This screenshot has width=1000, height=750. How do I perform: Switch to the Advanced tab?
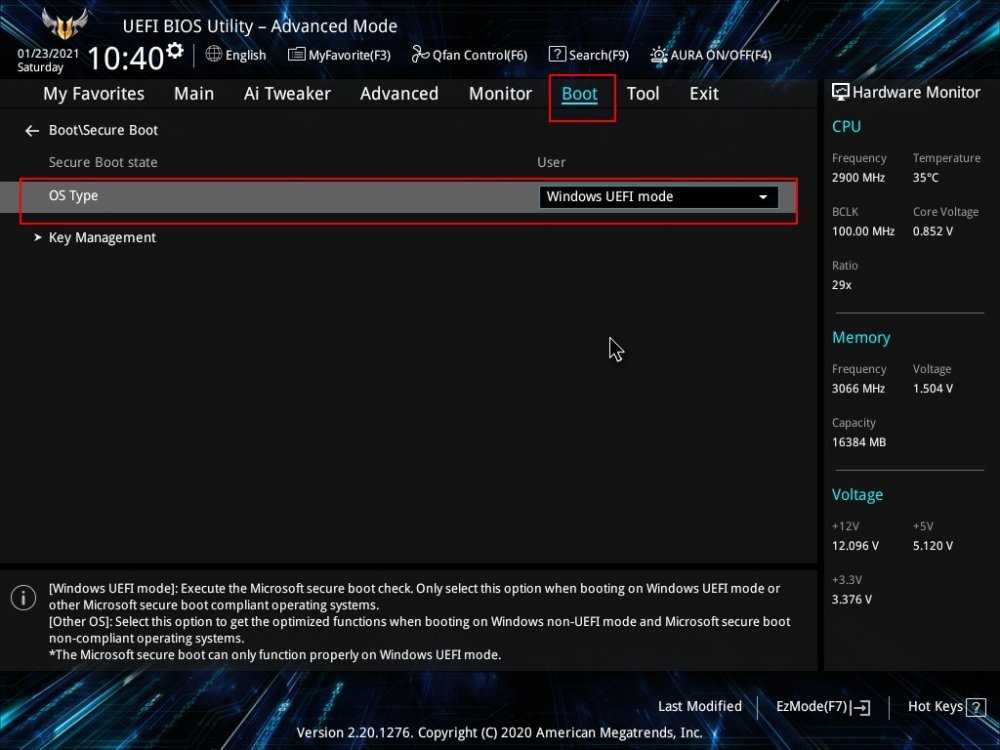(399, 94)
